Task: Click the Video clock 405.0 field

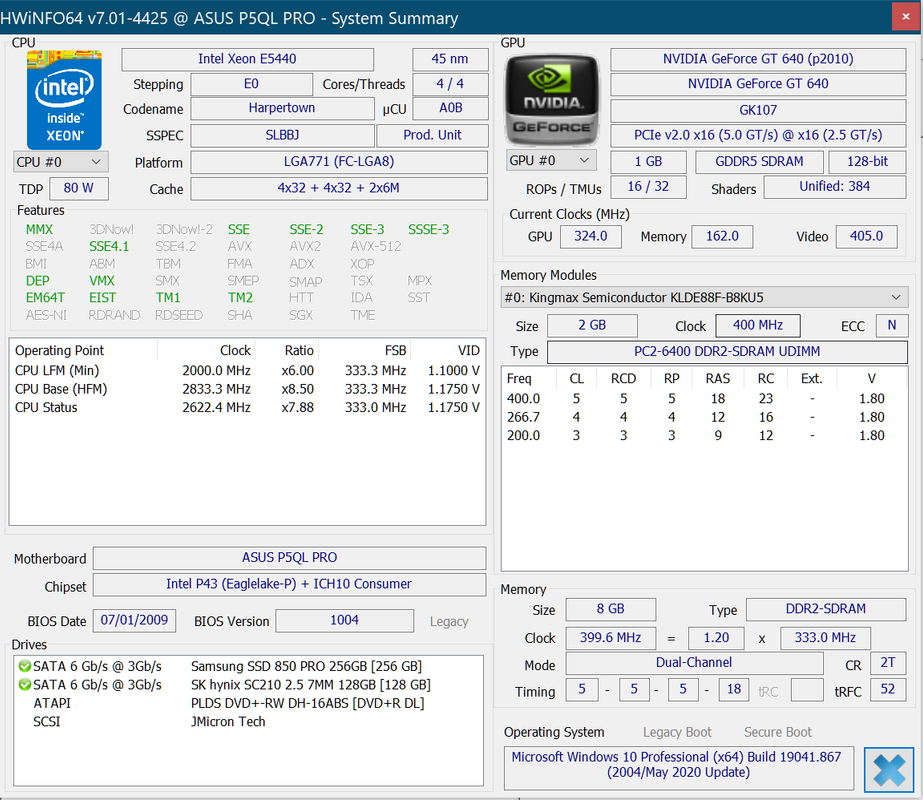Action: pos(866,237)
